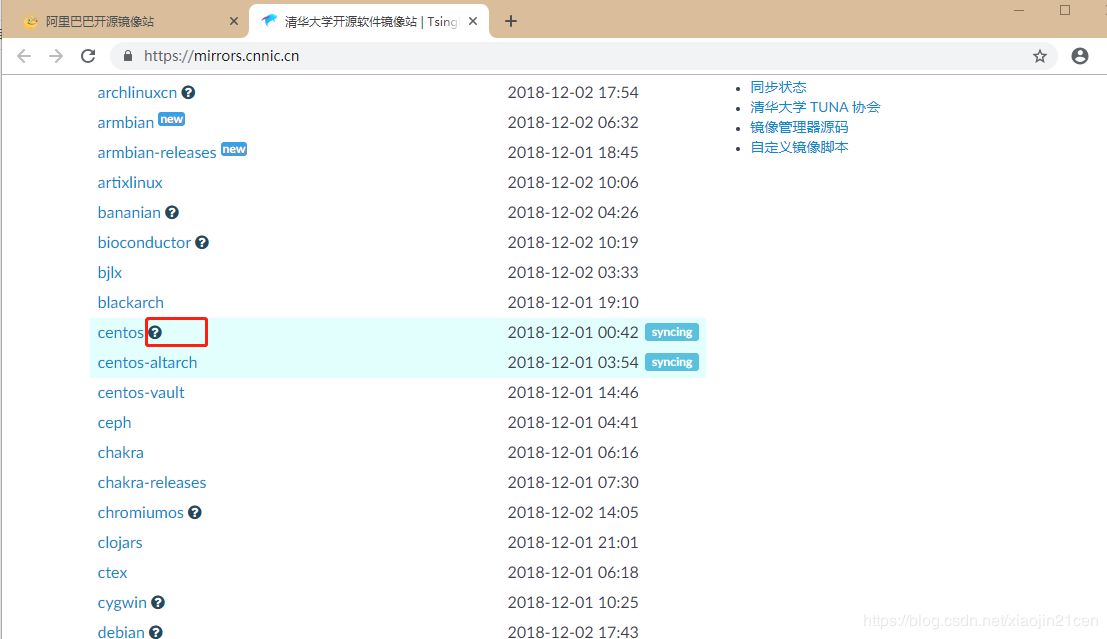Screen dimensions: 1107x639
Task: Open the armbian-releases mirror link
Action: [157, 153]
